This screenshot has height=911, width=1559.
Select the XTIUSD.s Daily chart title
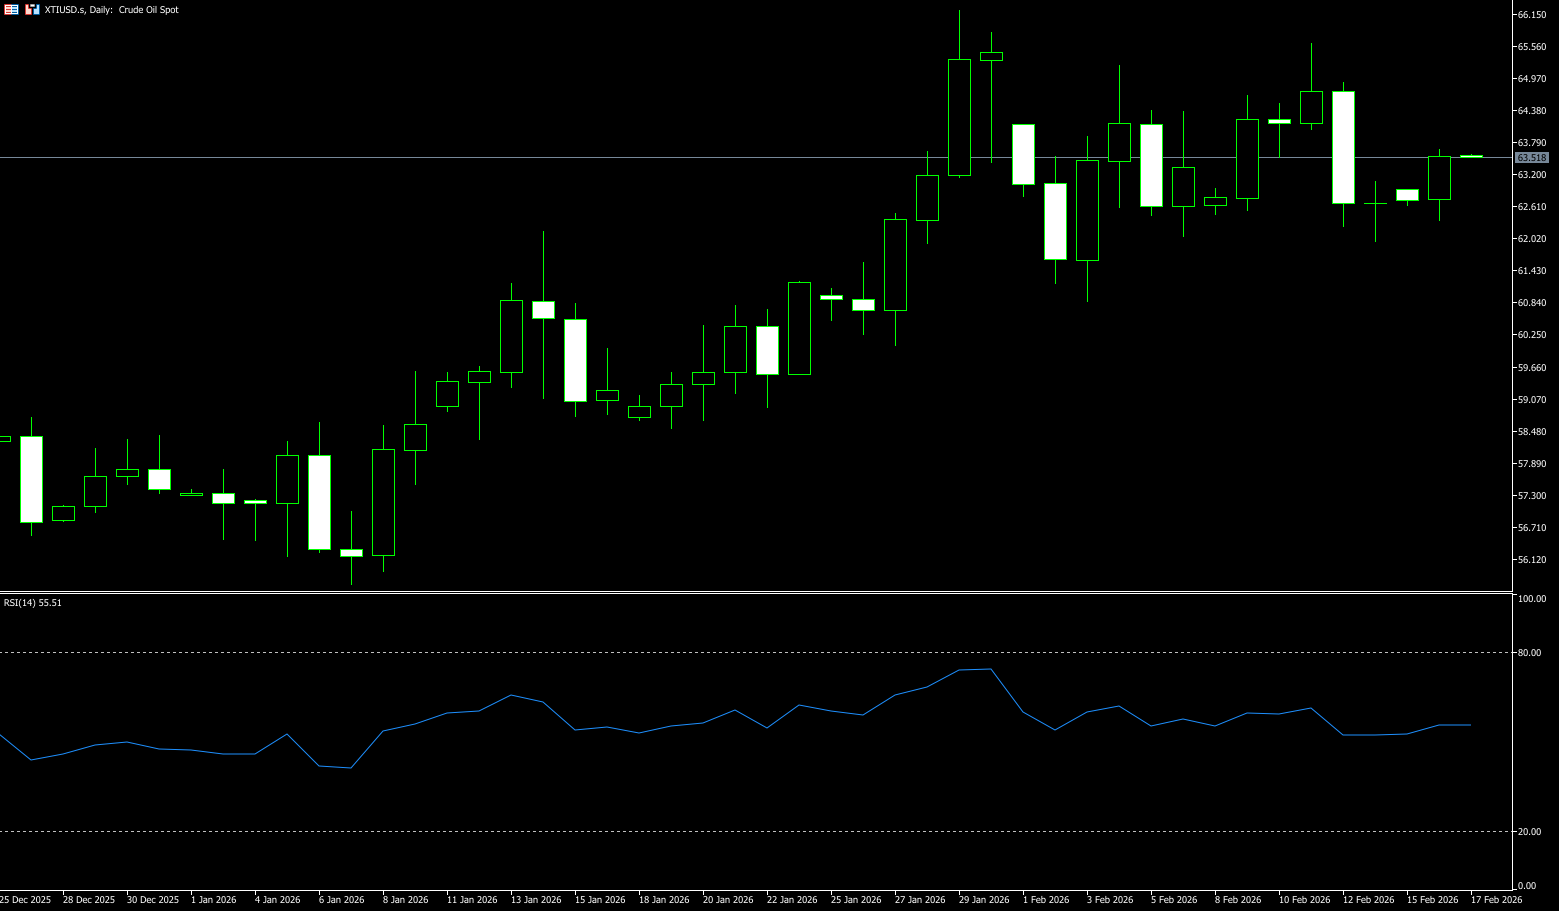pyautogui.click(x=112, y=10)
